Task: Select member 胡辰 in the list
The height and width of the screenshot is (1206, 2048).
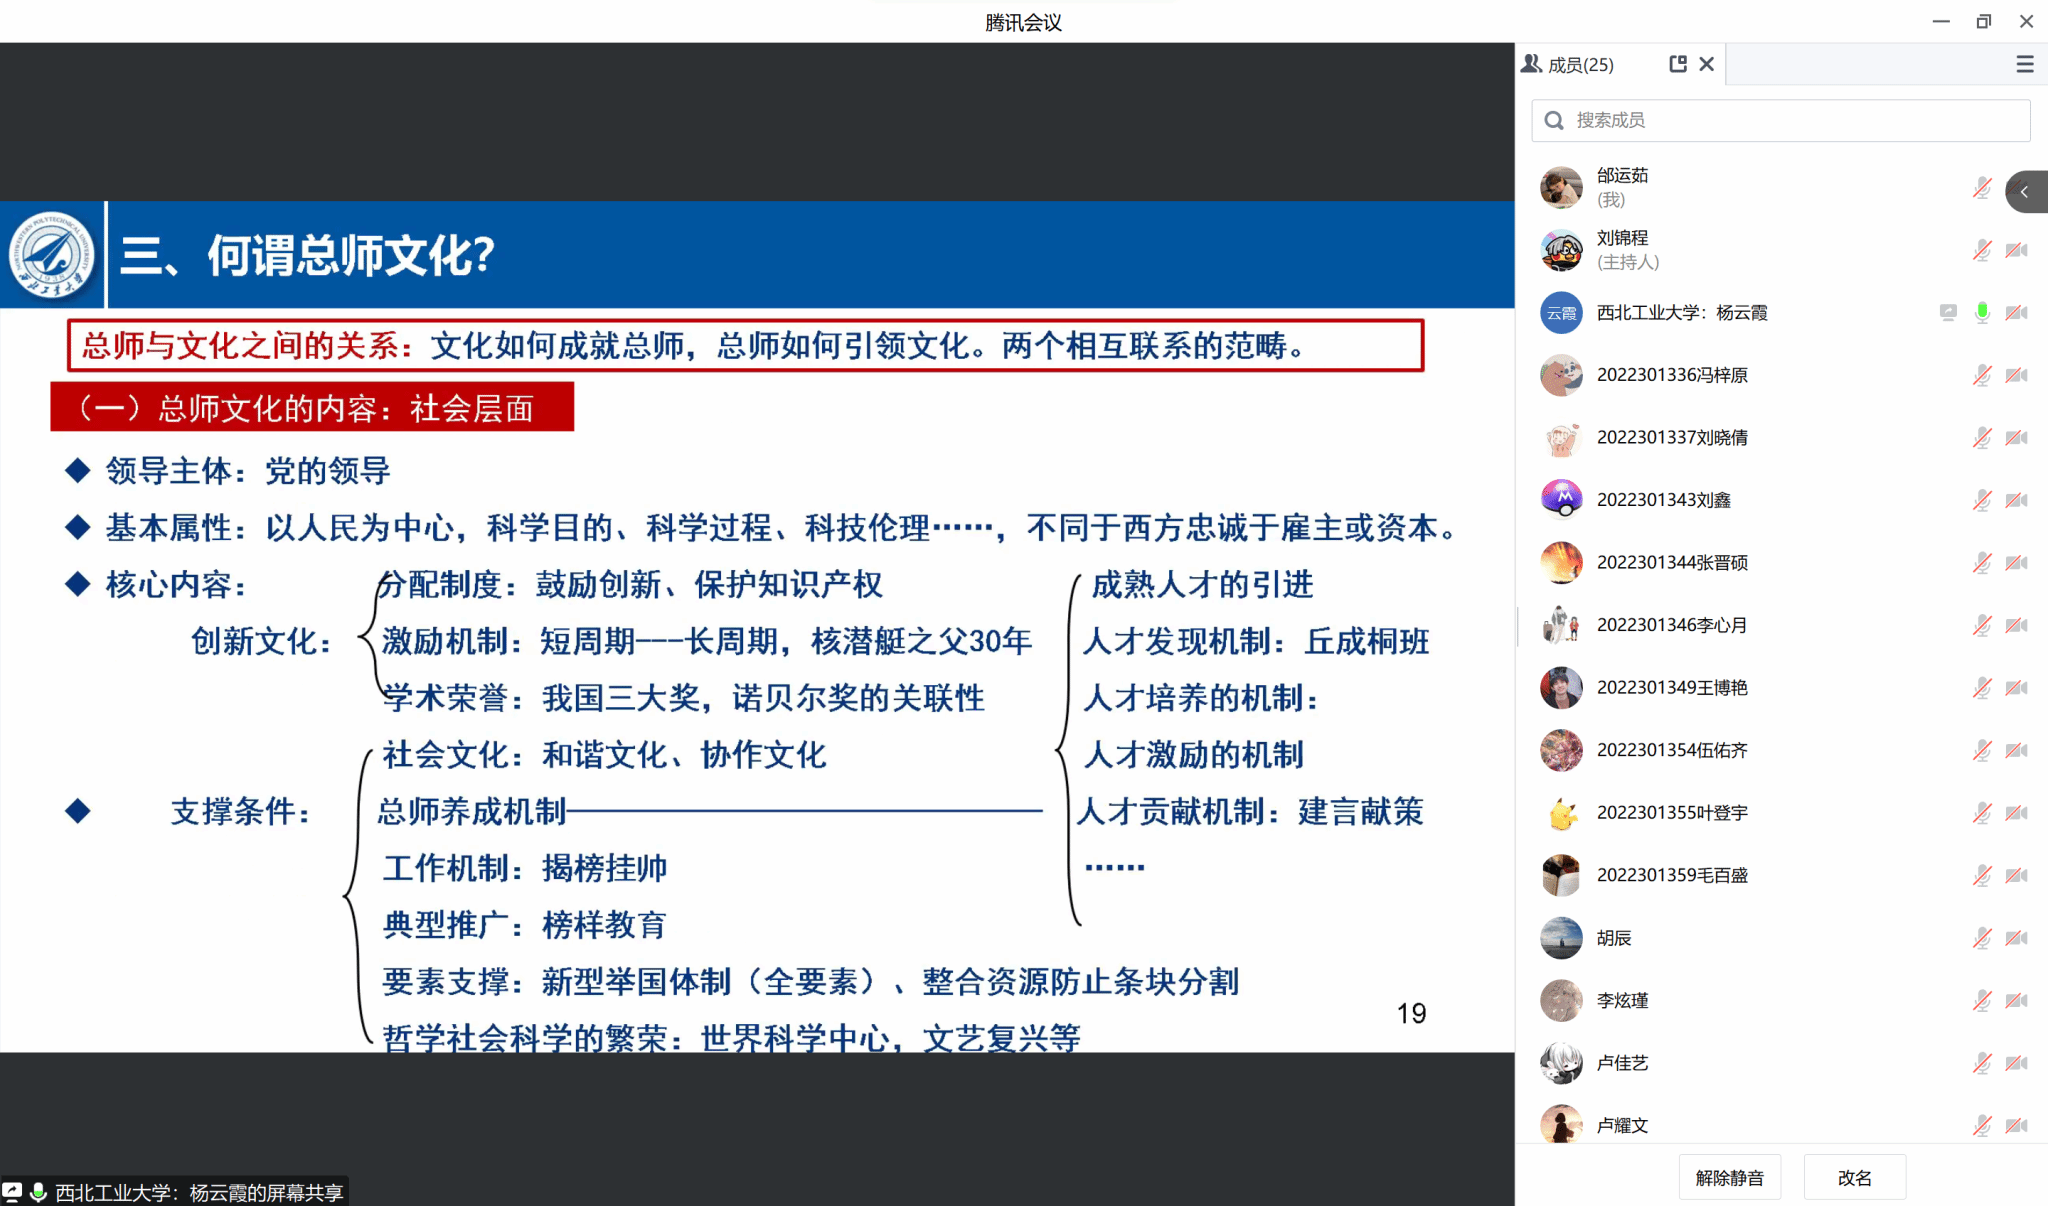Action: (x=1614, y=938)
